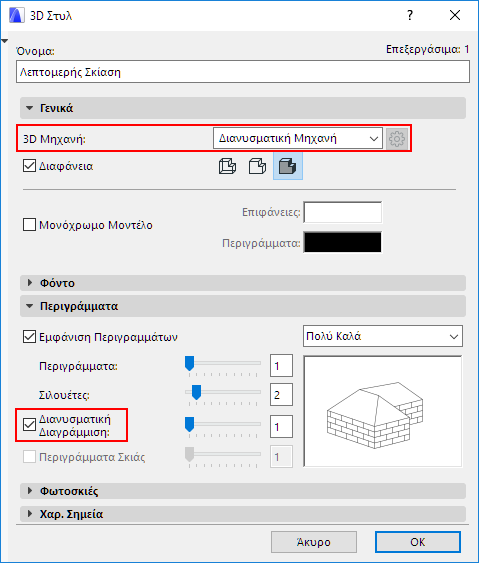Uncheck Διανυσματική Διαγράμμιση checkbox
The height and width of the screenshot is (563, 479).
click(x=29, y=425)
